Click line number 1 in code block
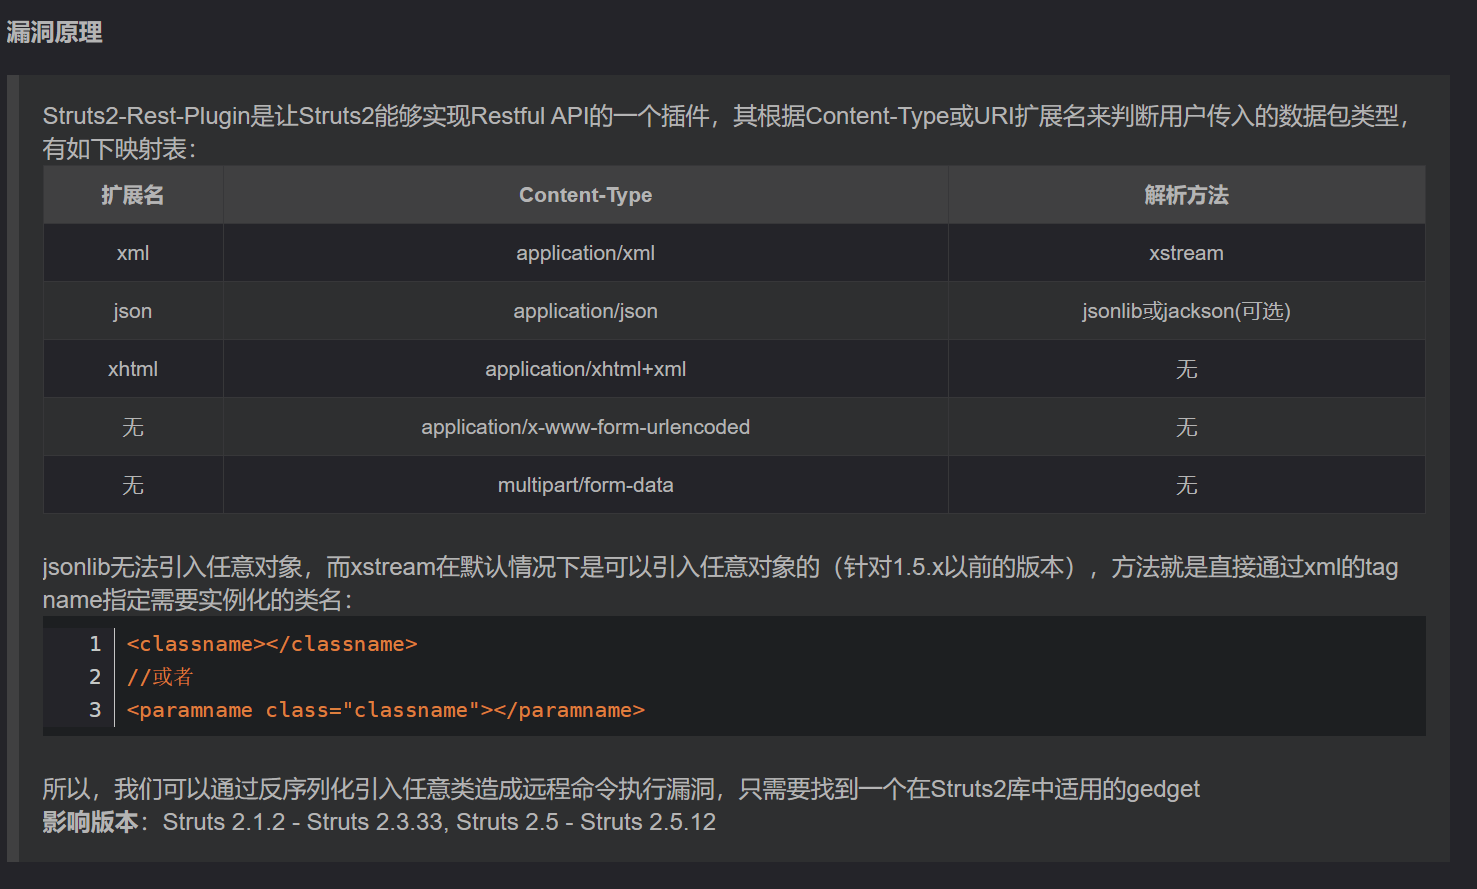 click(x=95, y=644)
